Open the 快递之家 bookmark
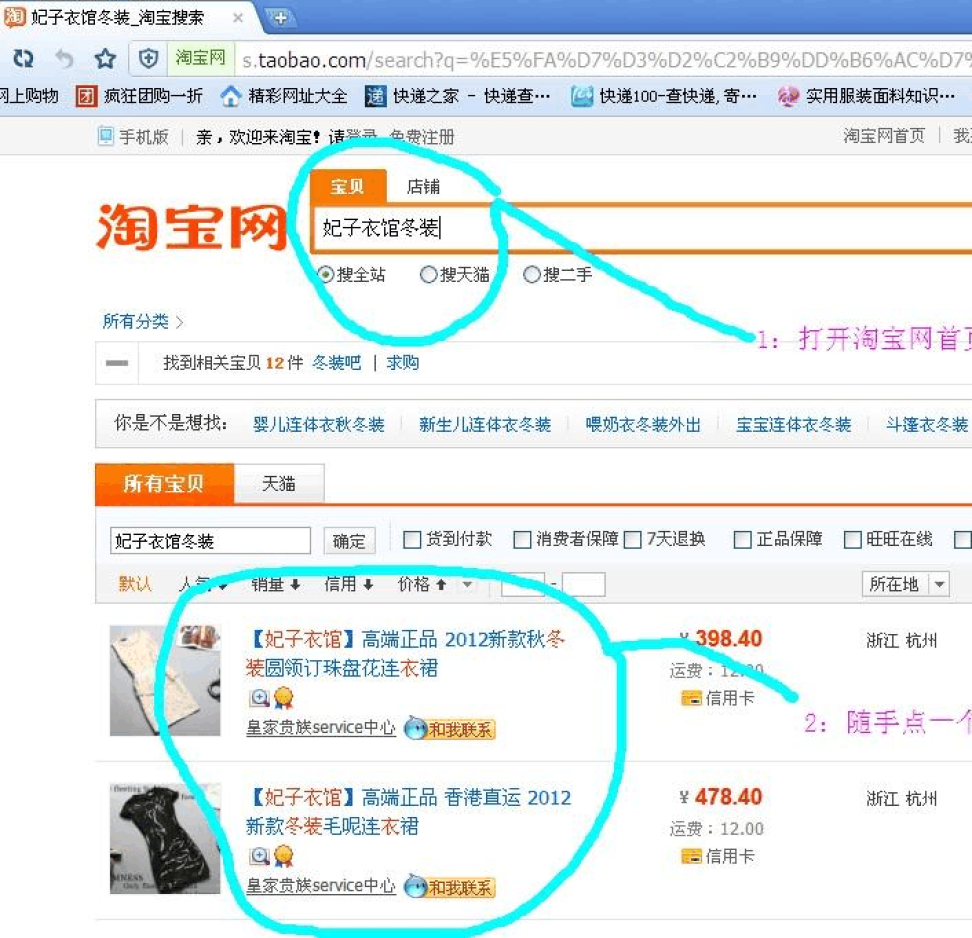This screenshot has height=938, width=972. [458, 96]
